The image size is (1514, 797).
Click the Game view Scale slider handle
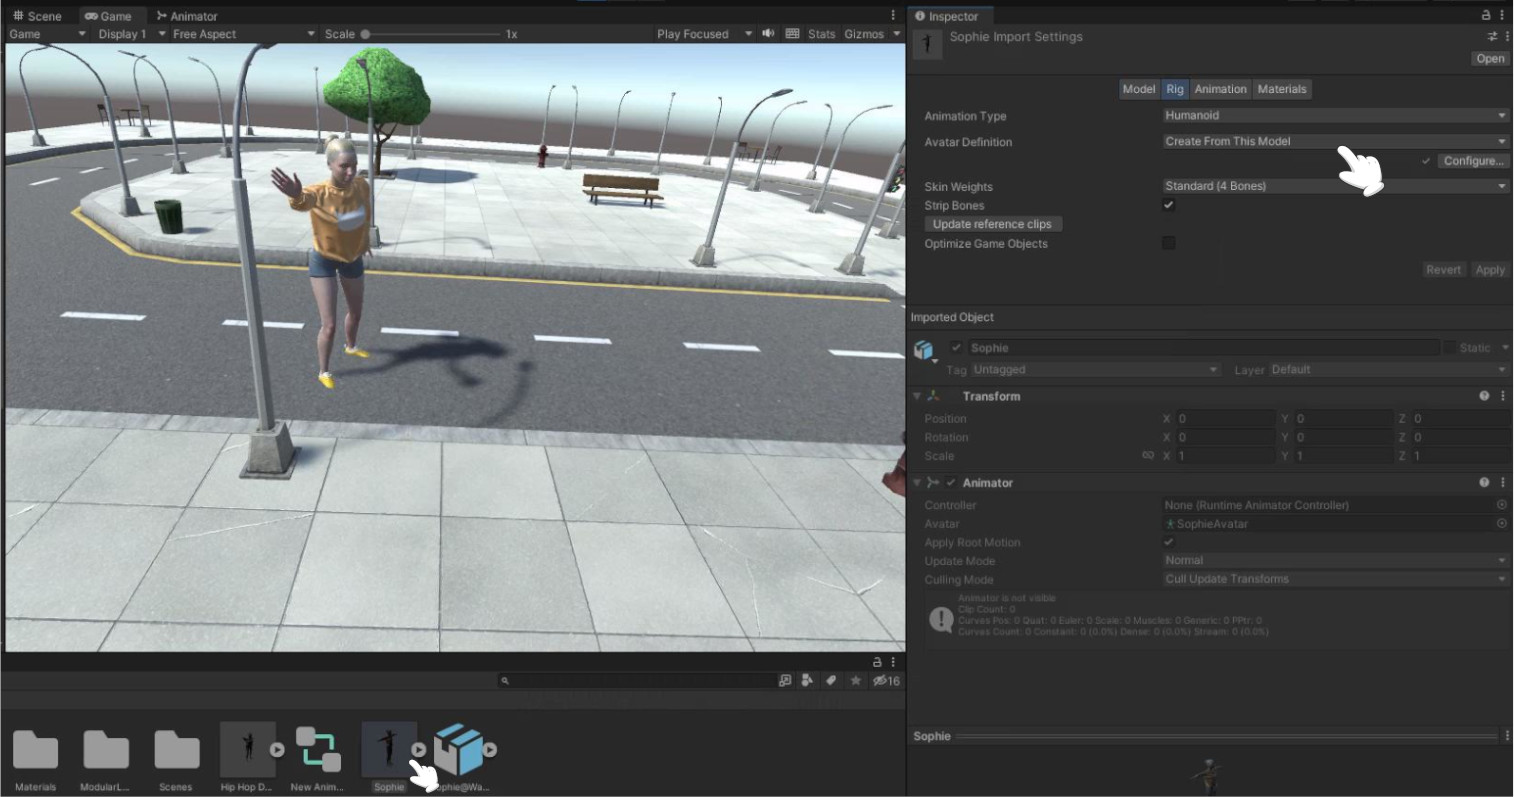(x=366, y=34)
